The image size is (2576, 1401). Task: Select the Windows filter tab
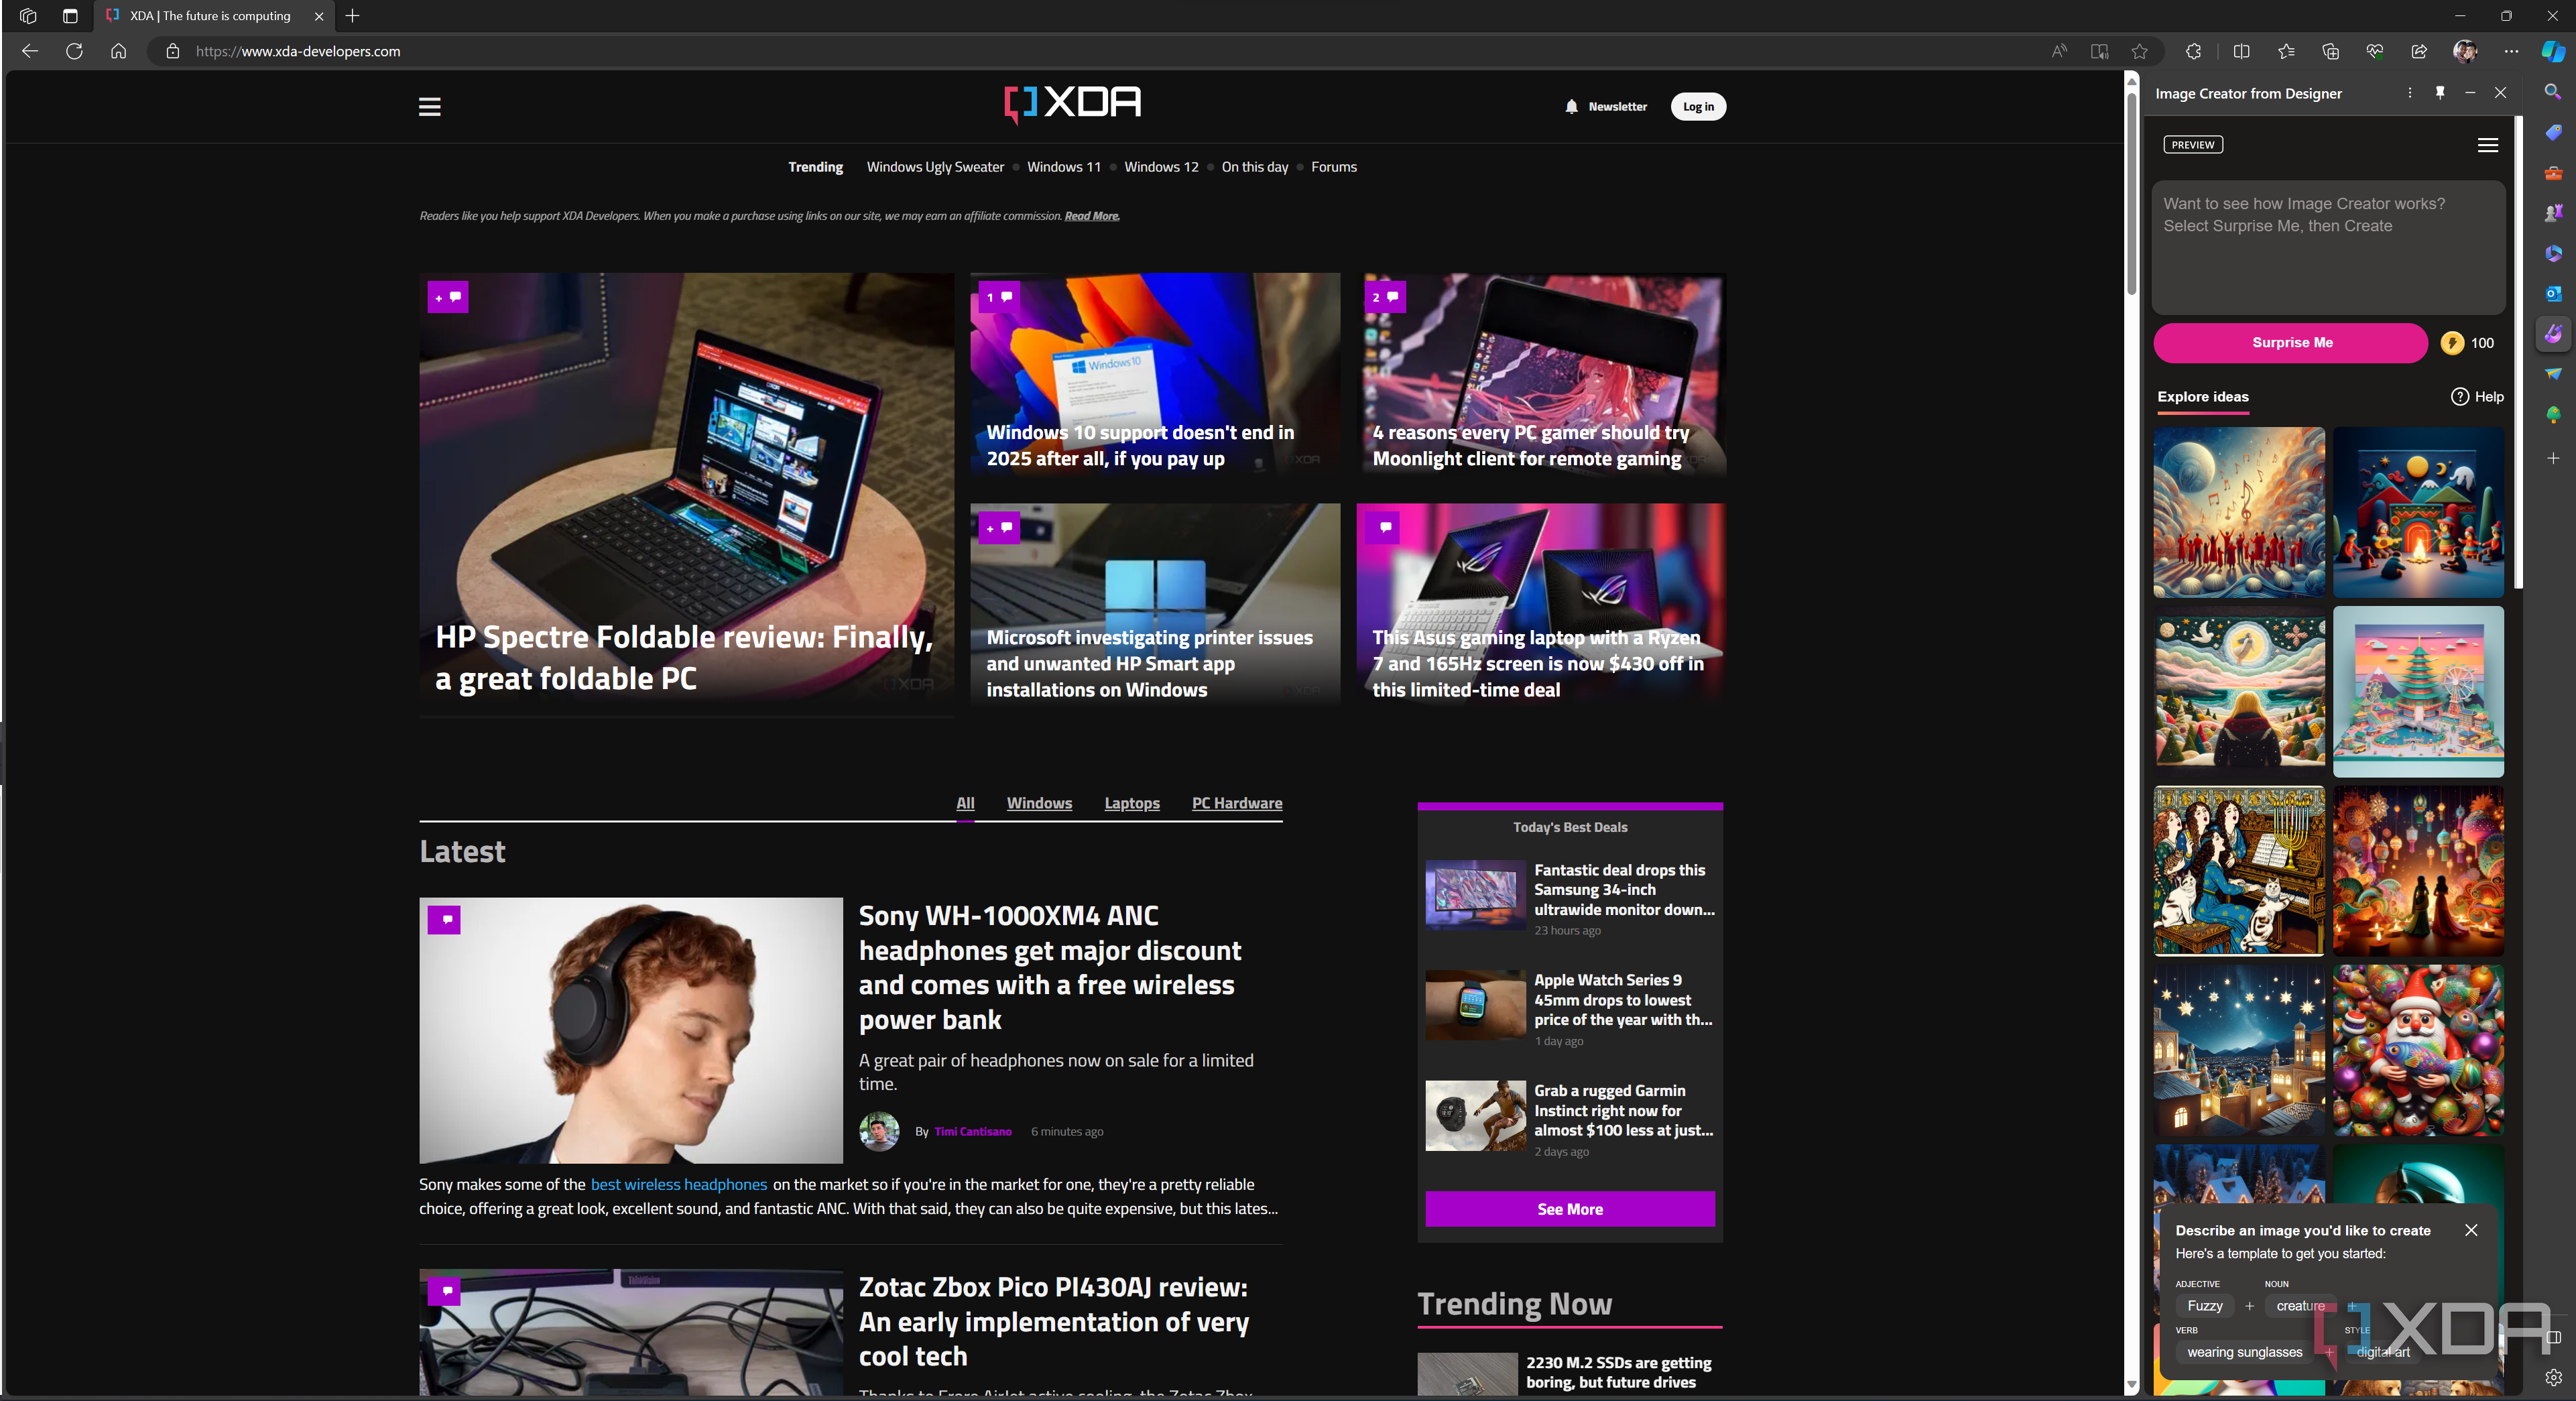click(1039, 803)
